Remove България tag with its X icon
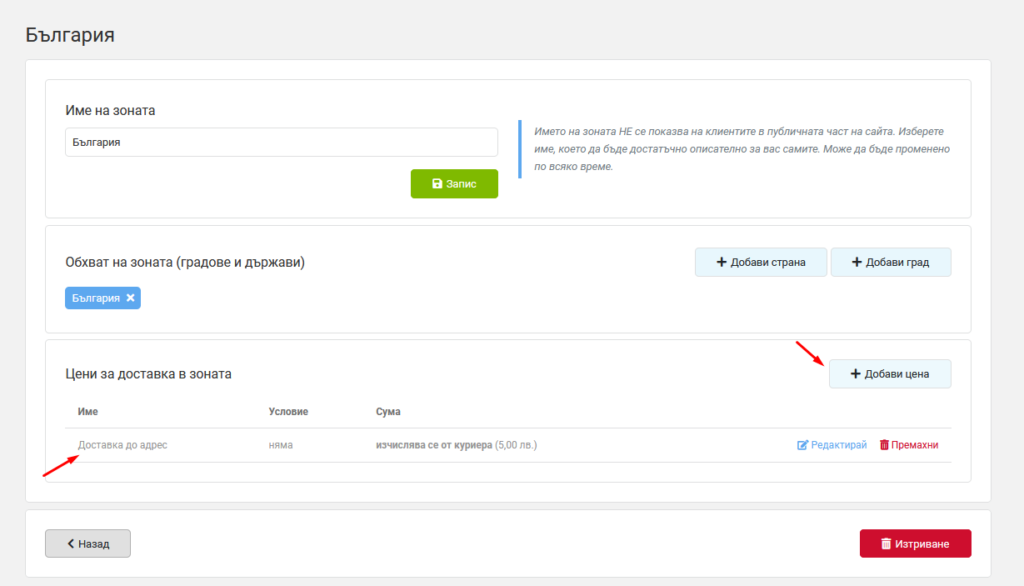Image resolution: width=1024 pixels, height=586 pixels. 131,298
